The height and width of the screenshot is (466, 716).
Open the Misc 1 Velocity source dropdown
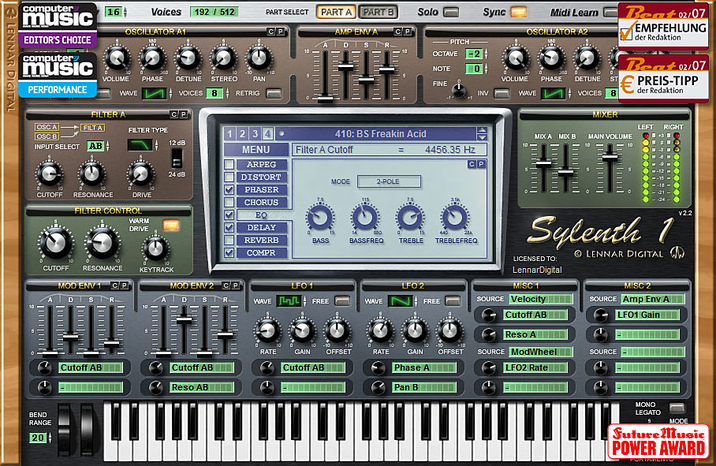coord(540,299)
